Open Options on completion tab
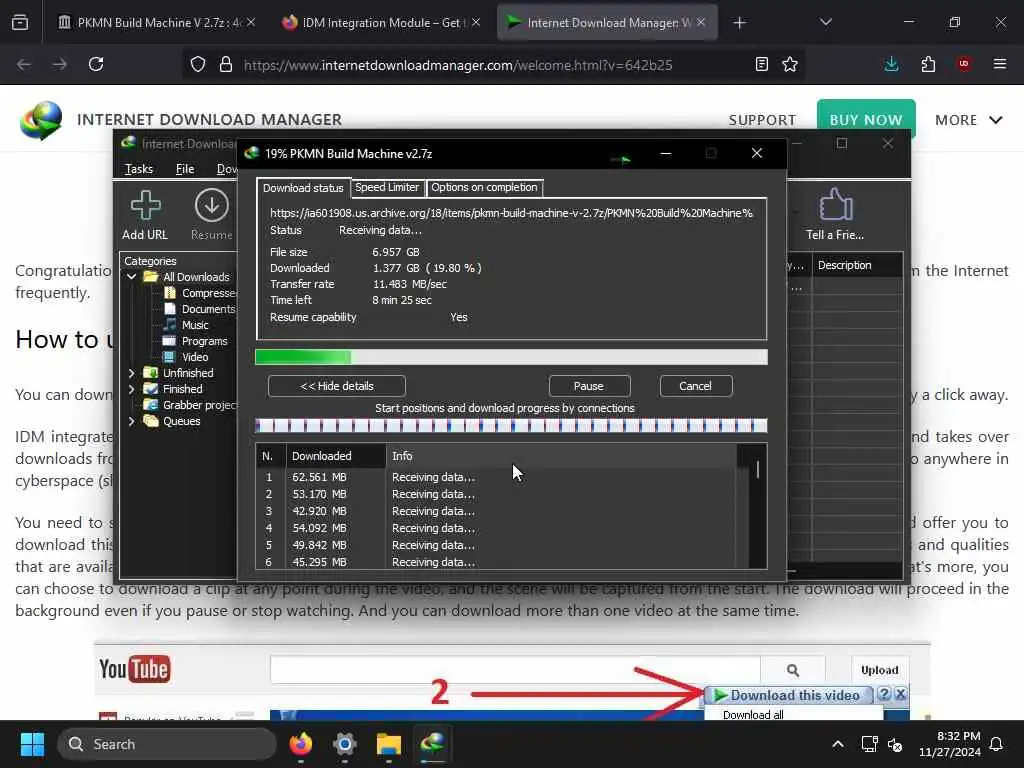 click(484, 187)
